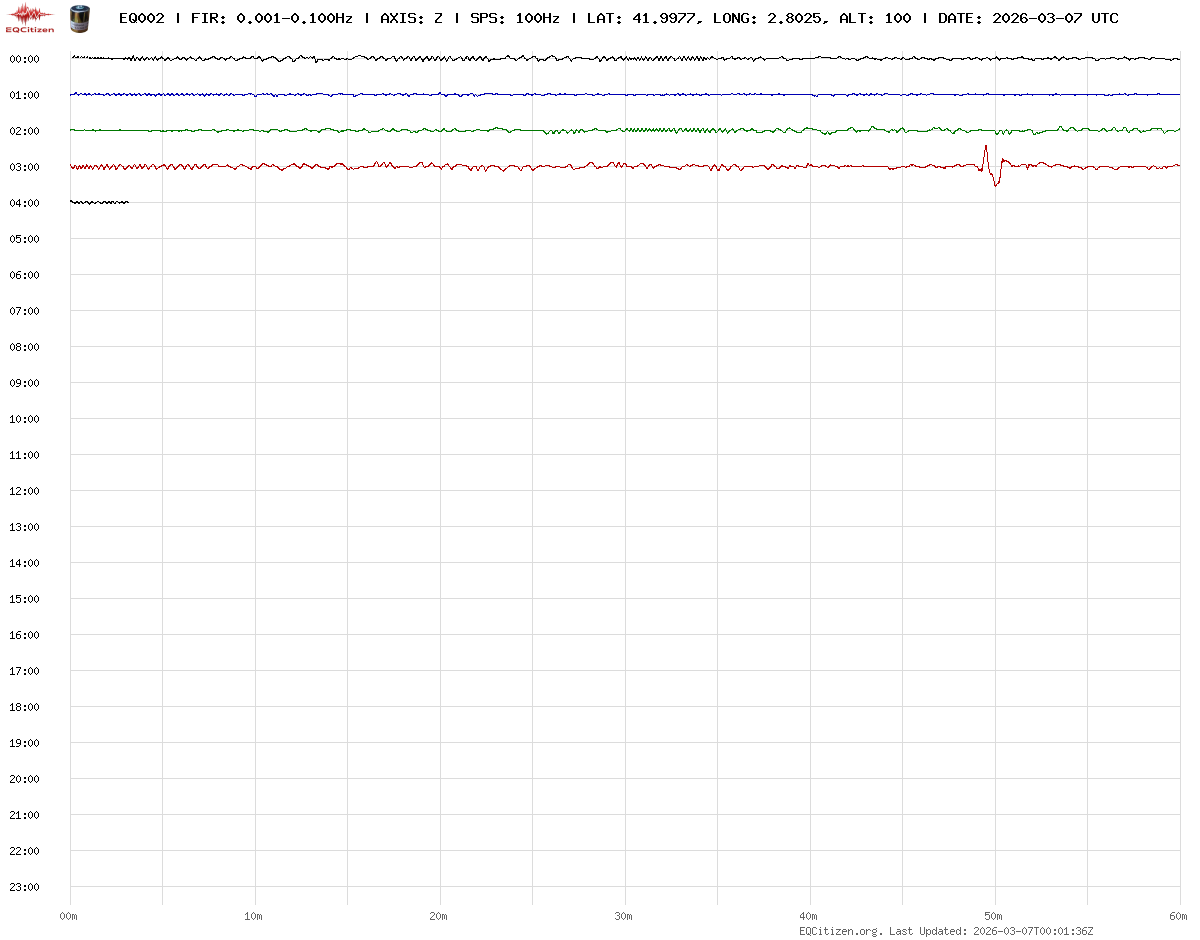Viewport: 1200px width, 940px height.
Task: Click the geophone sensor icon in header
Action: click(x=78, y=17)
